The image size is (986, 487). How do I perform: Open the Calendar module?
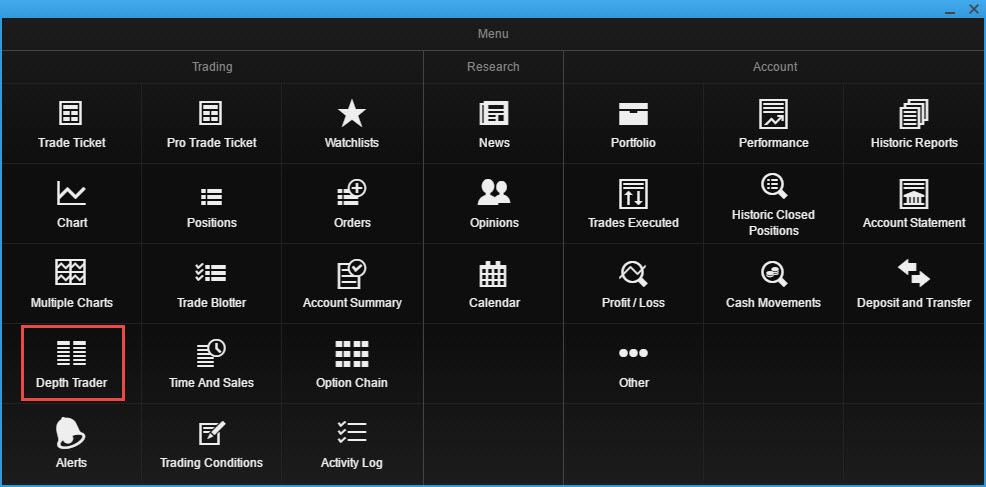coord(494,284)
